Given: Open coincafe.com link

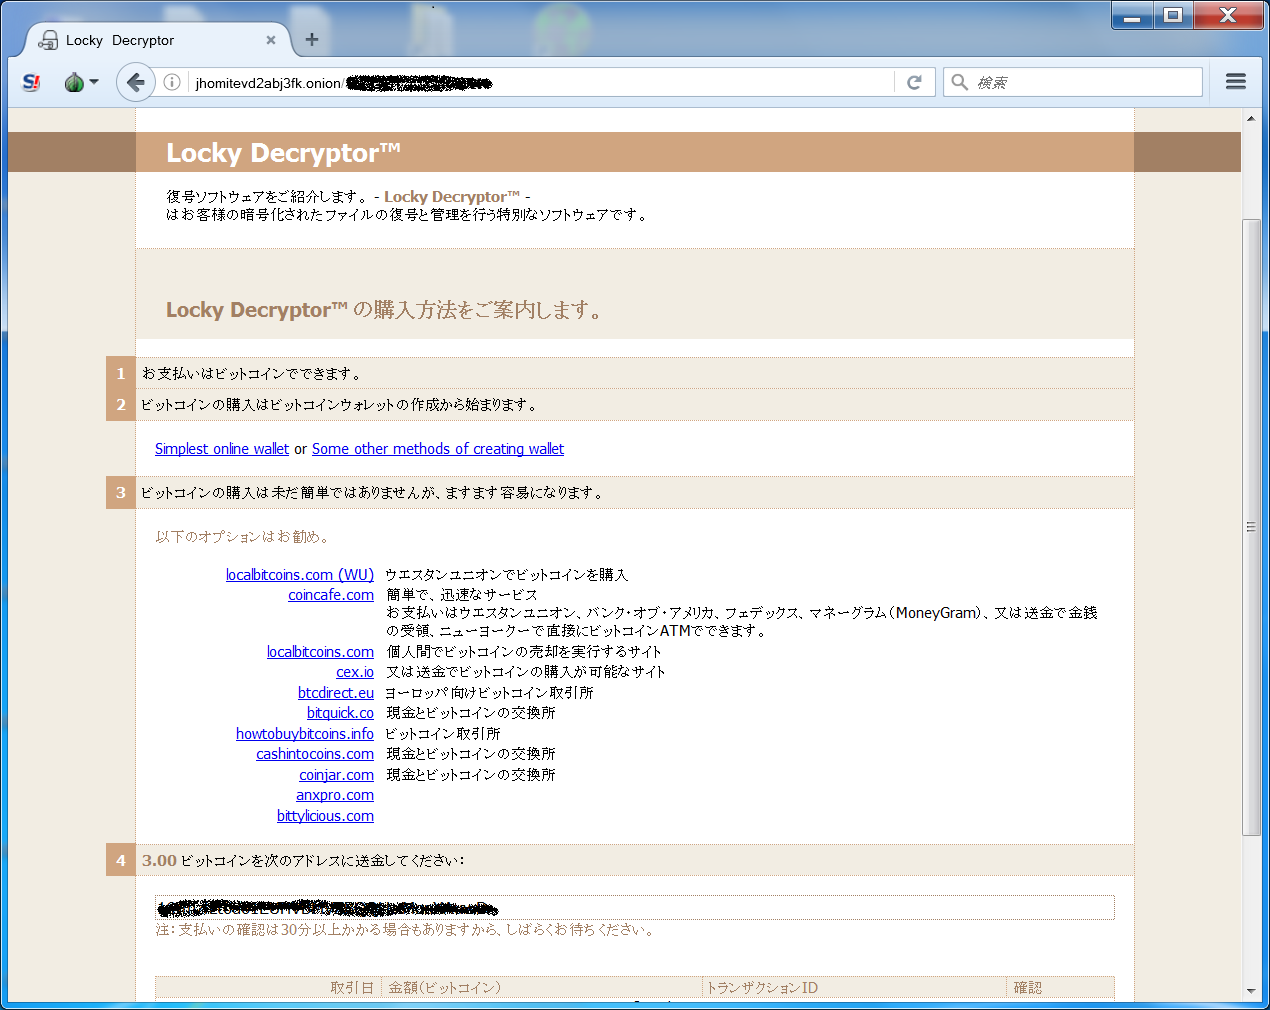Looking at the screenshot, I should point(331,595).
